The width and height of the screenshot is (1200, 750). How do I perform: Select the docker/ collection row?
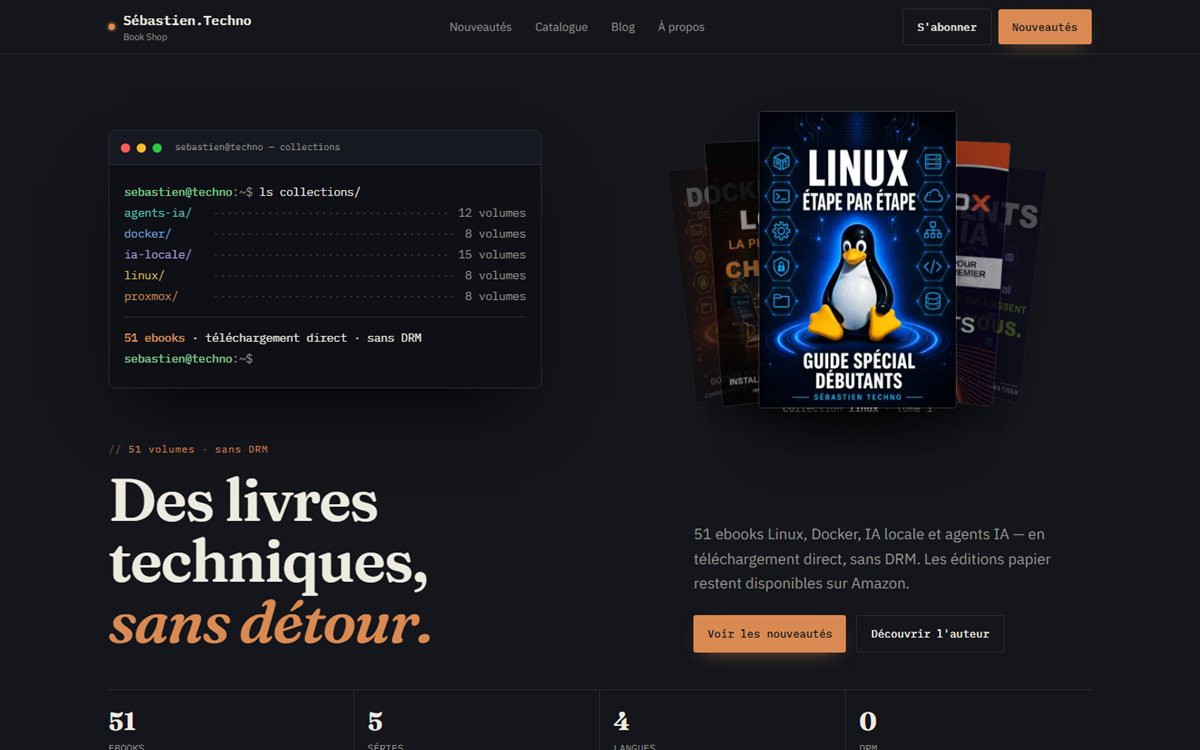pyautogui.click(x=325, y=234)
